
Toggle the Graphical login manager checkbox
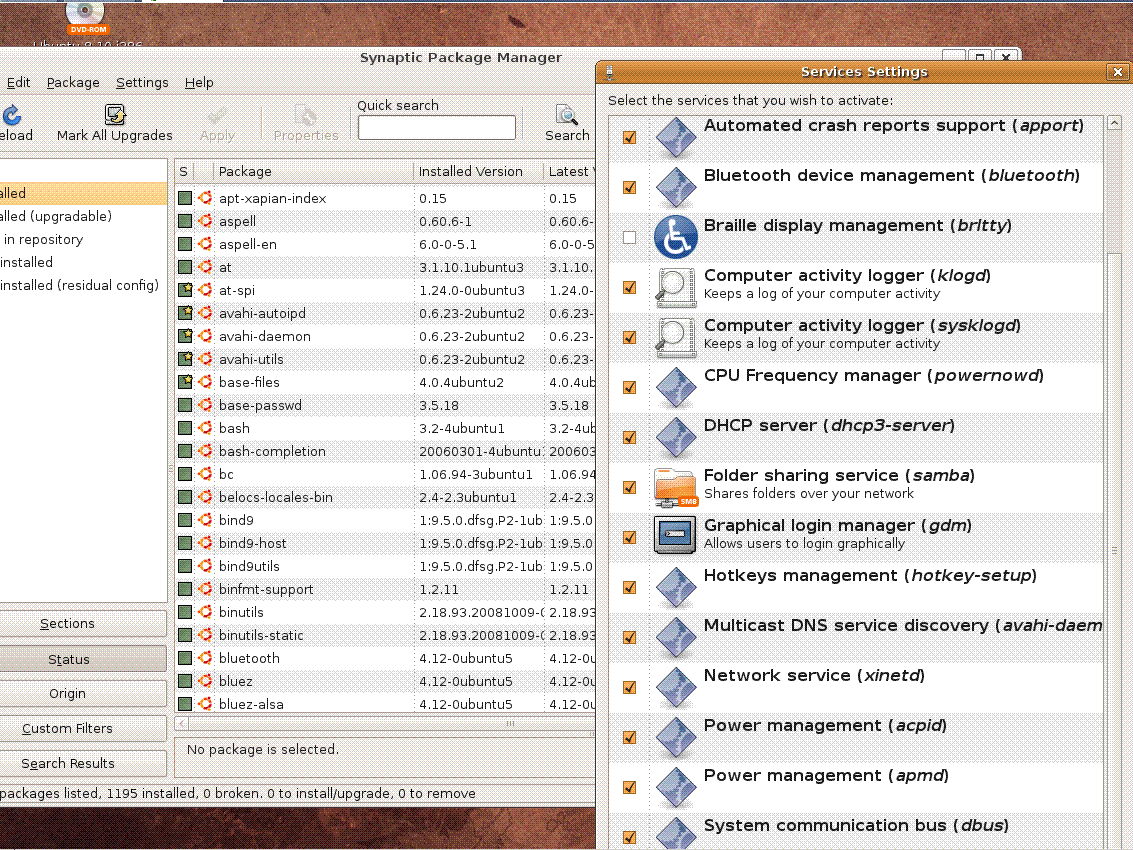(629, 537)
